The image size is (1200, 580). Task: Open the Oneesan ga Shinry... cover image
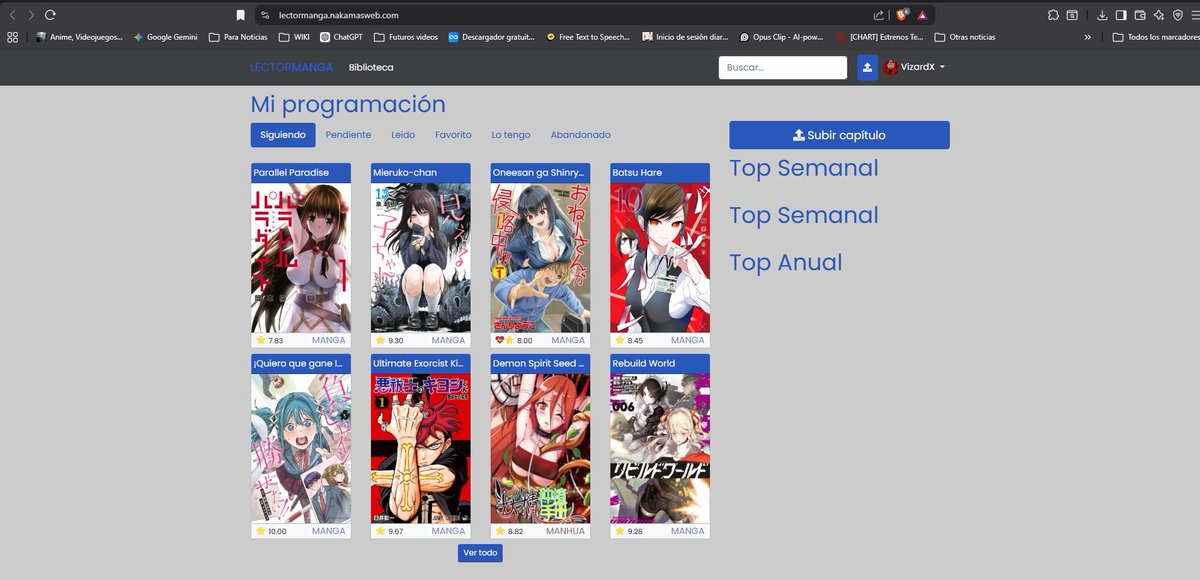[540, 258]
